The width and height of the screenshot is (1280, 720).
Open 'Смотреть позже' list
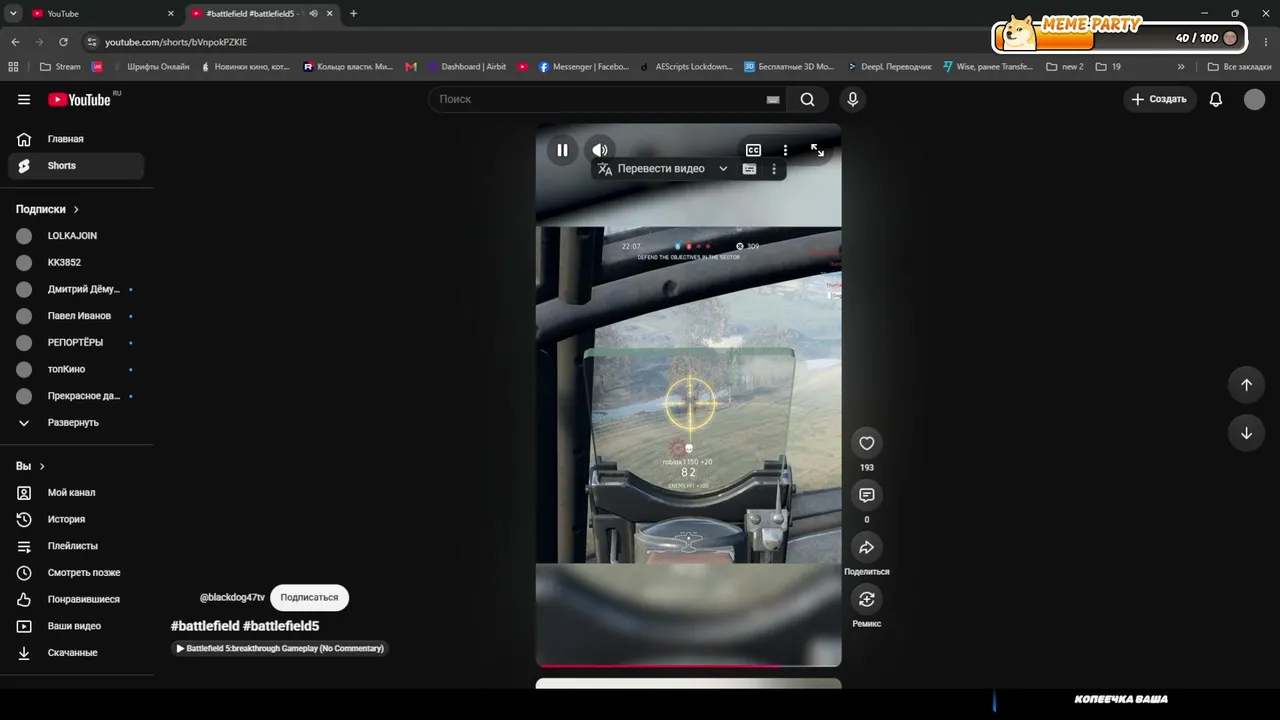tap(76, 573)
